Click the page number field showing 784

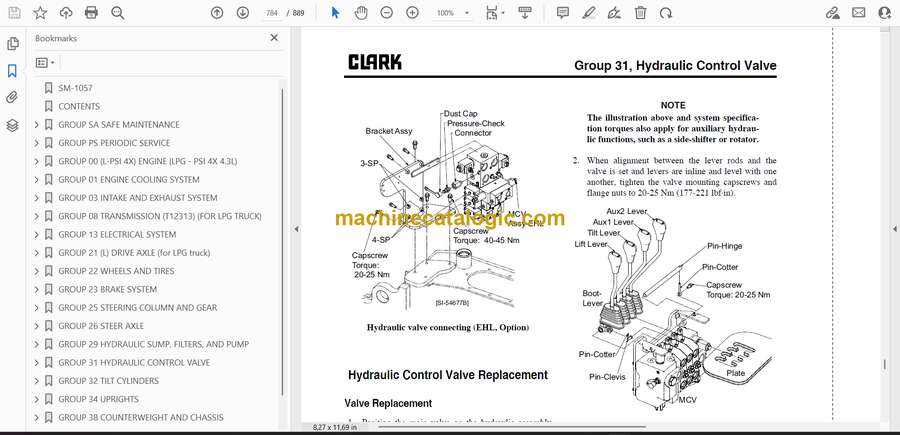pyautogui.click(x=273, y=13)
